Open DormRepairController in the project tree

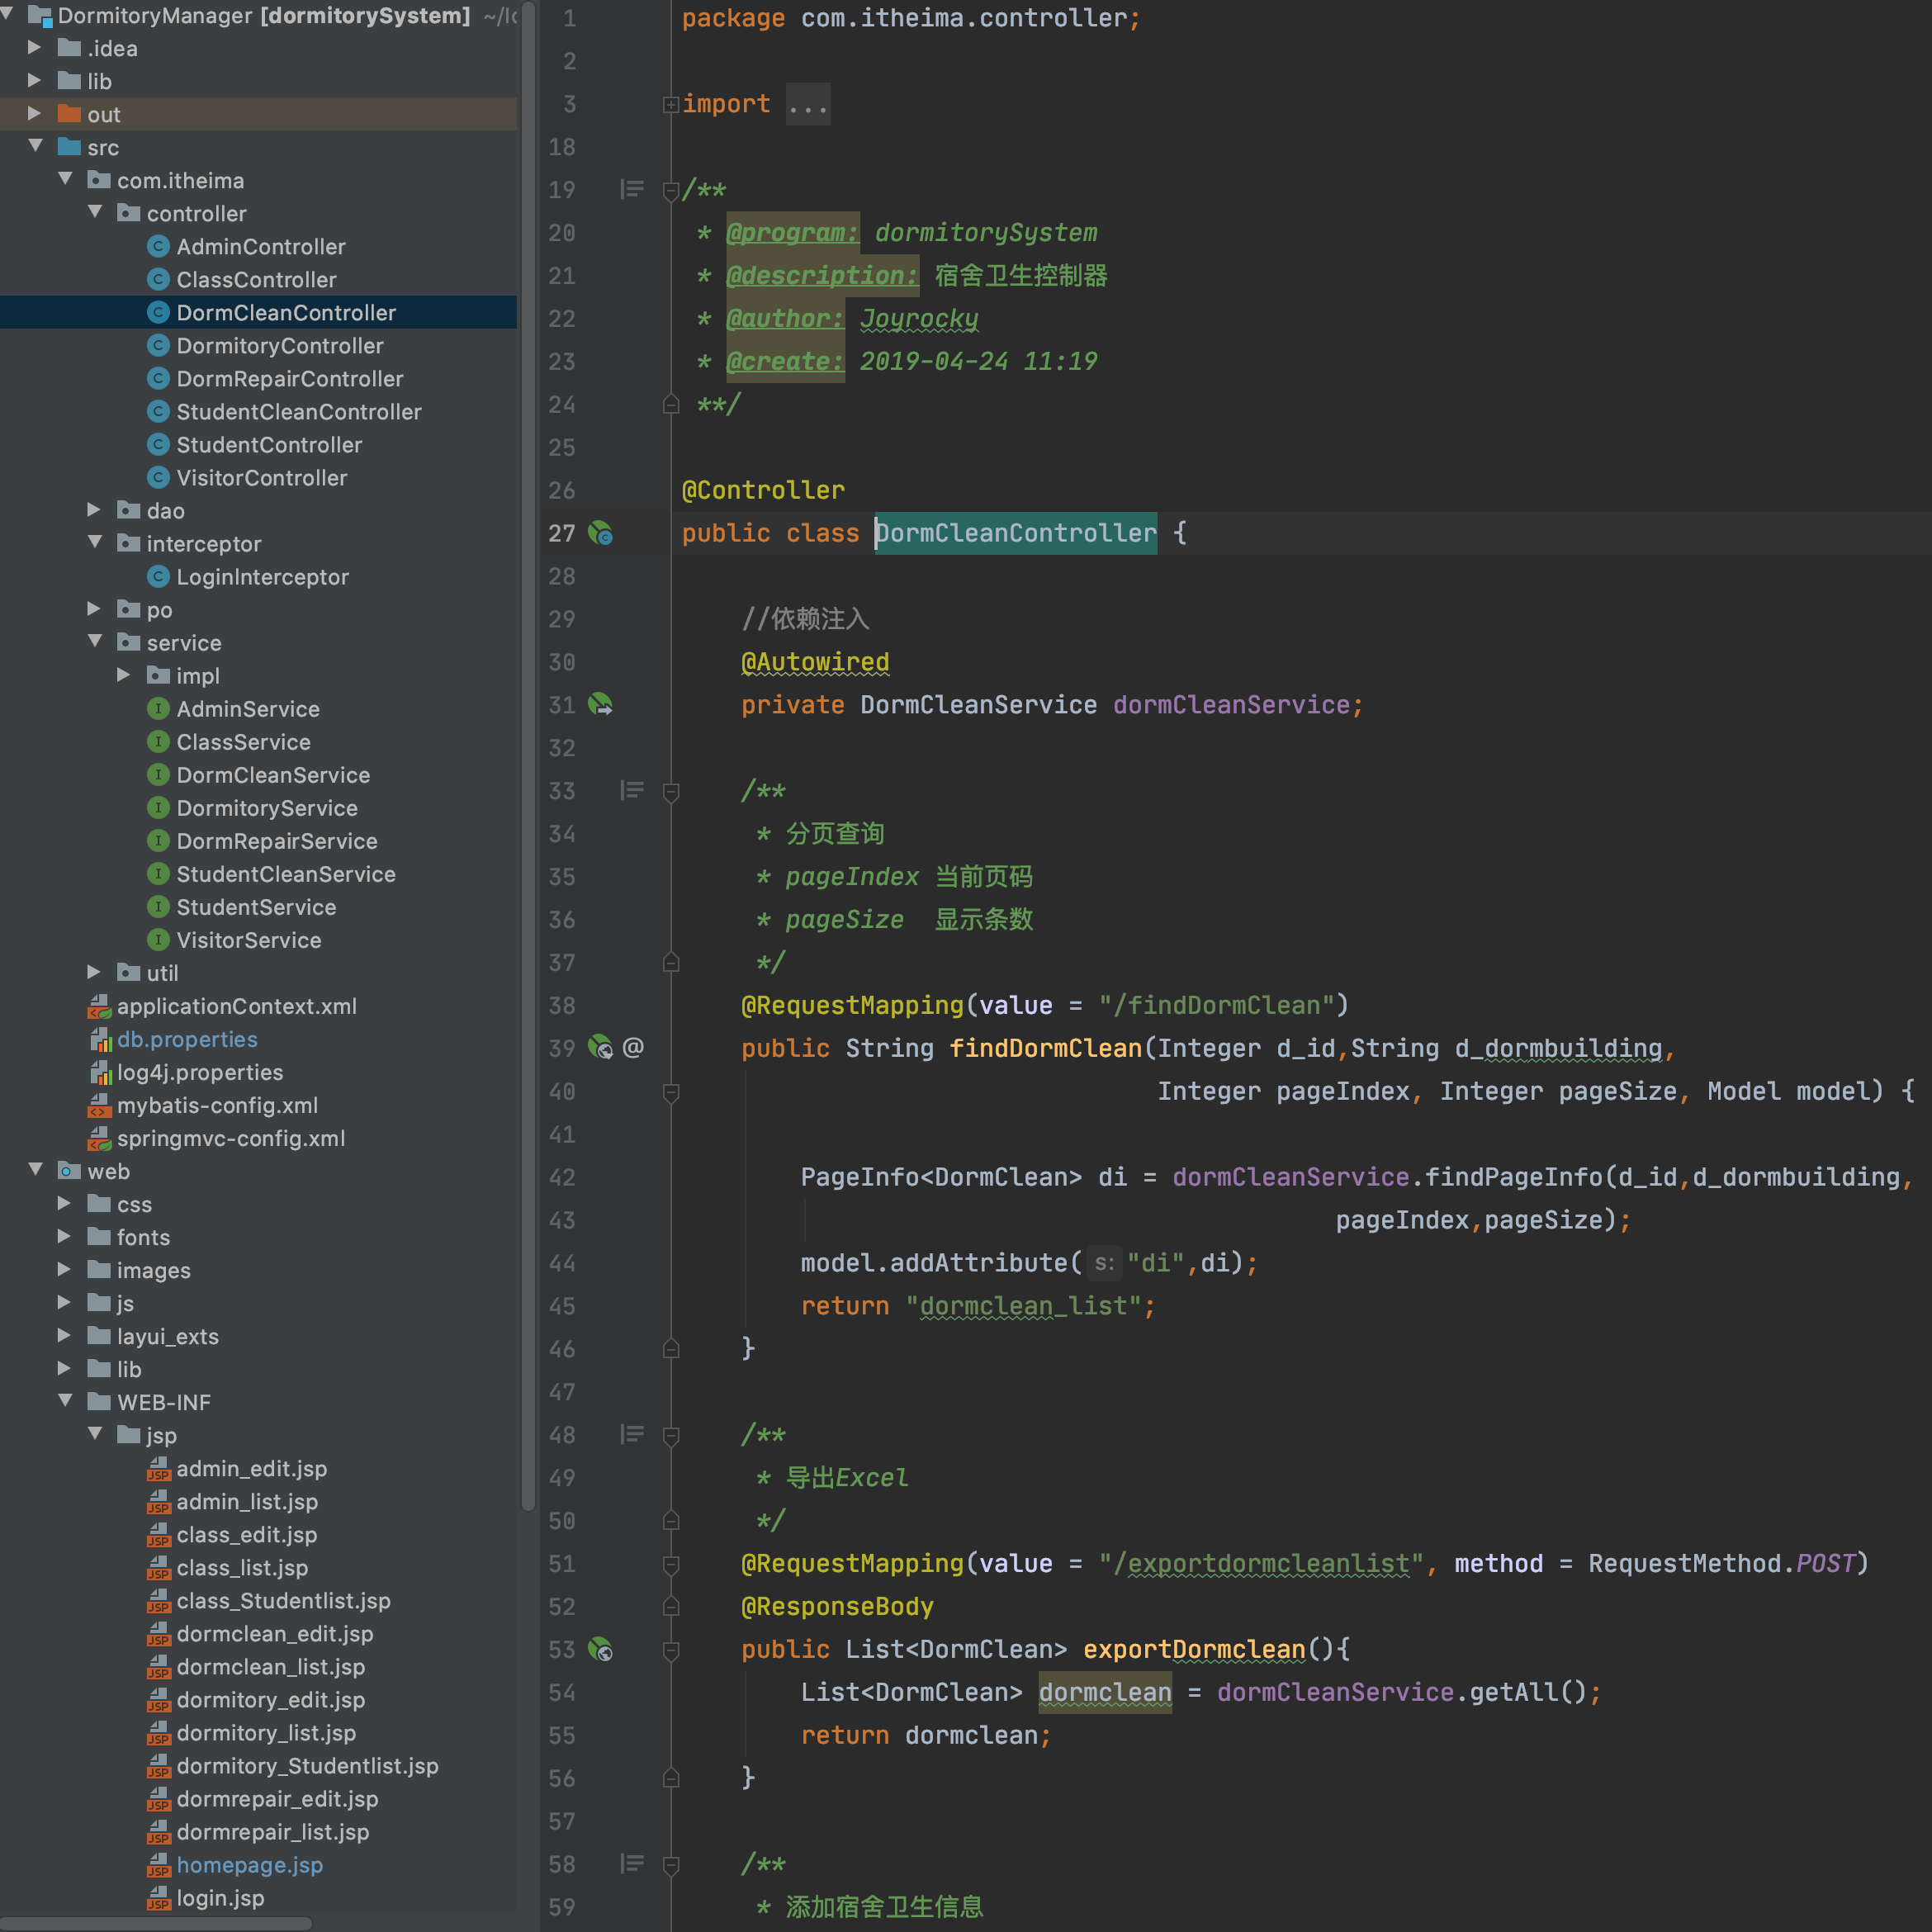pos(289,379)
